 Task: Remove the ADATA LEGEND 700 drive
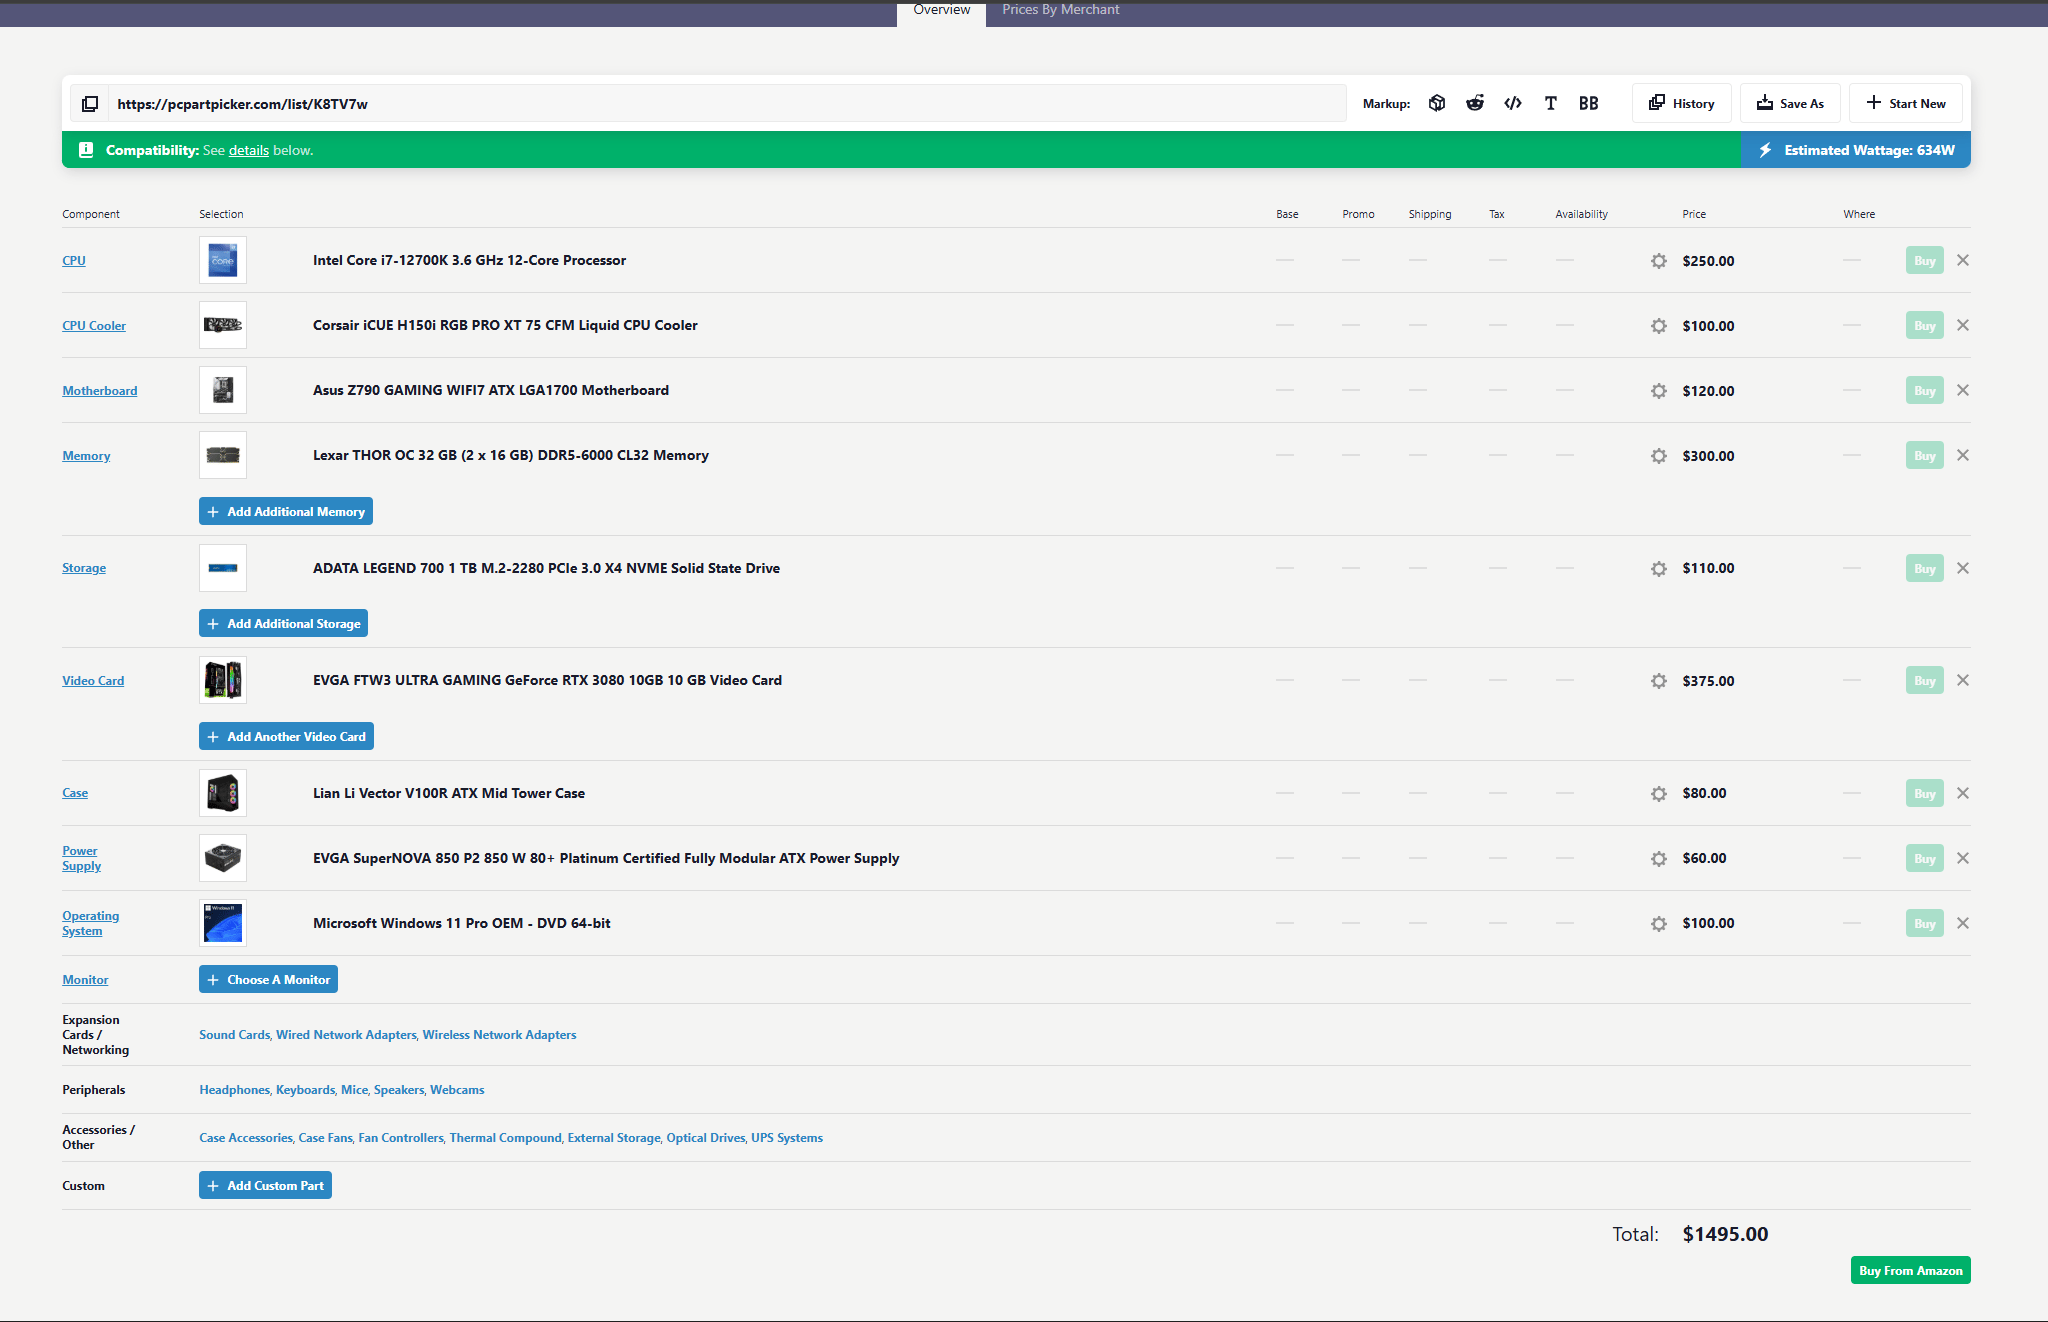[x=1963, y=568]
